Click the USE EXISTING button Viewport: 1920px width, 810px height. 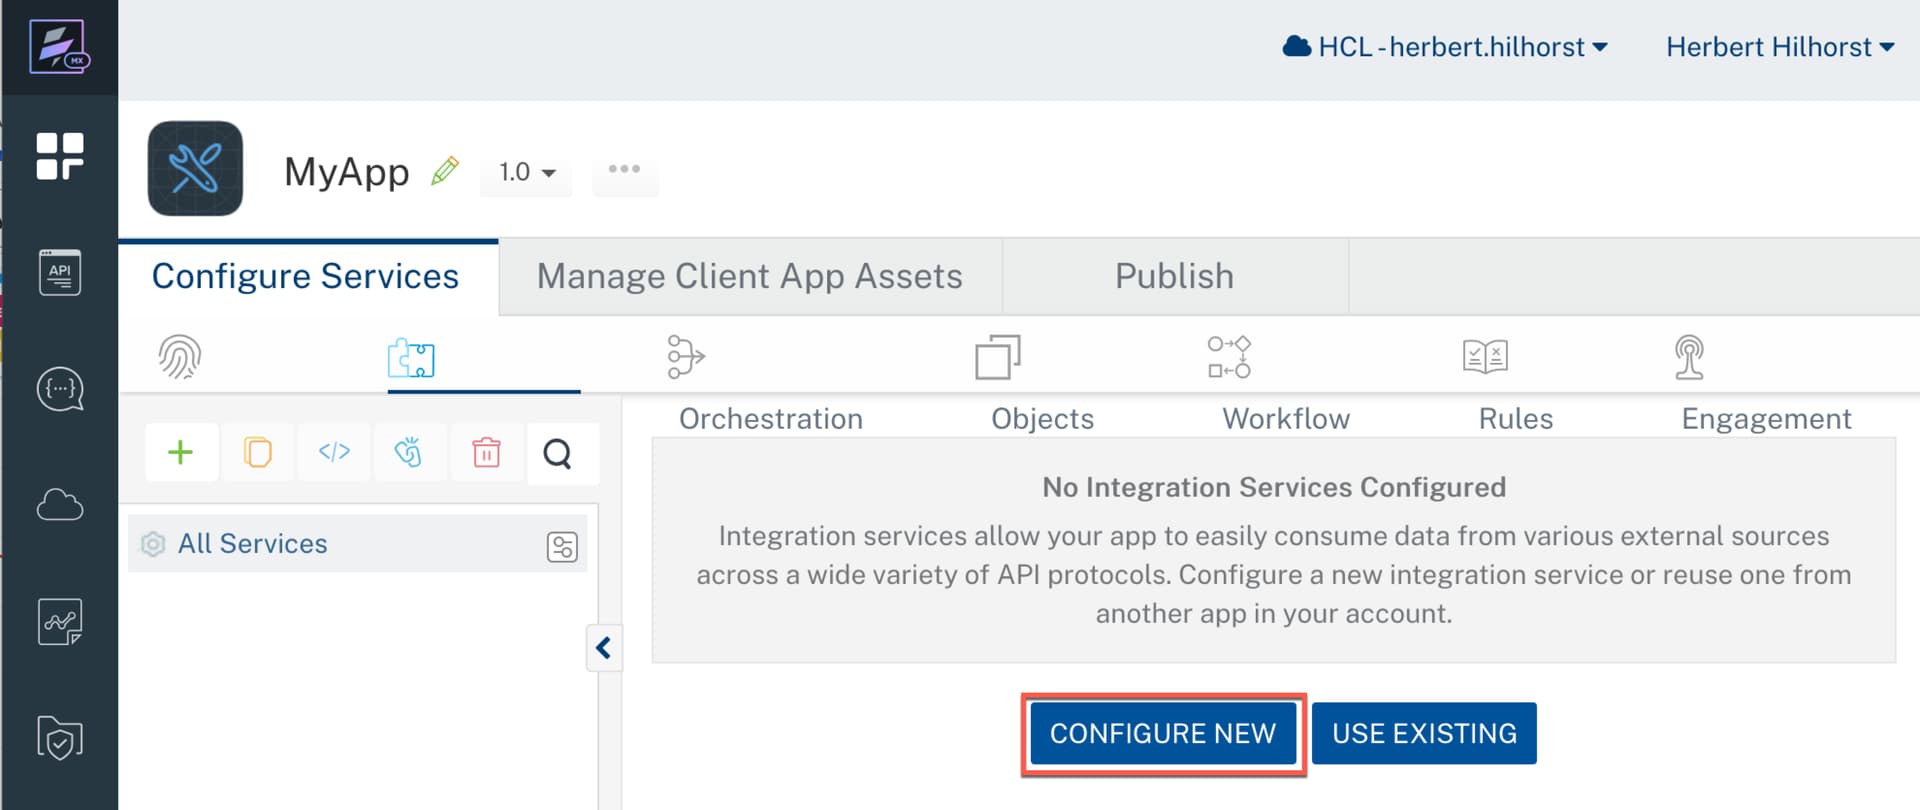tap(1423, 734)
